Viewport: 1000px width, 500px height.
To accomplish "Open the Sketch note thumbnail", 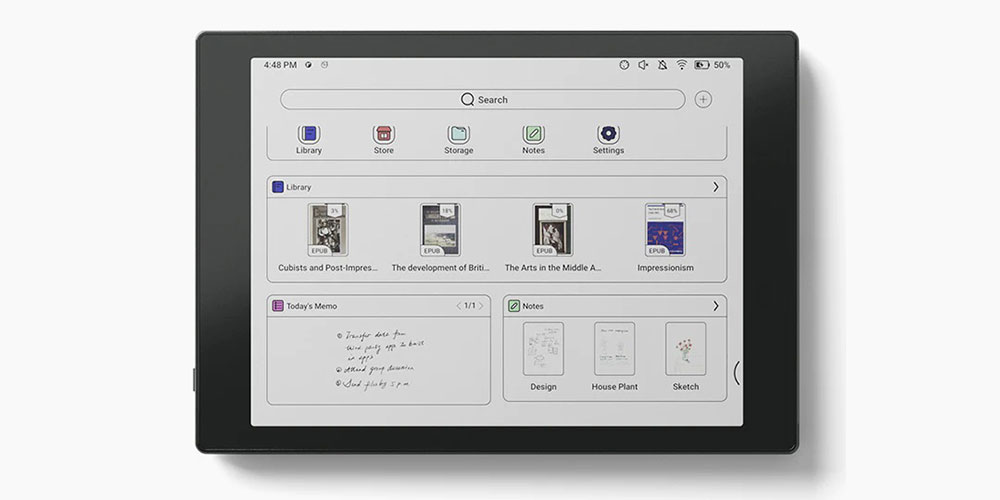I will [x=686, y=349].
